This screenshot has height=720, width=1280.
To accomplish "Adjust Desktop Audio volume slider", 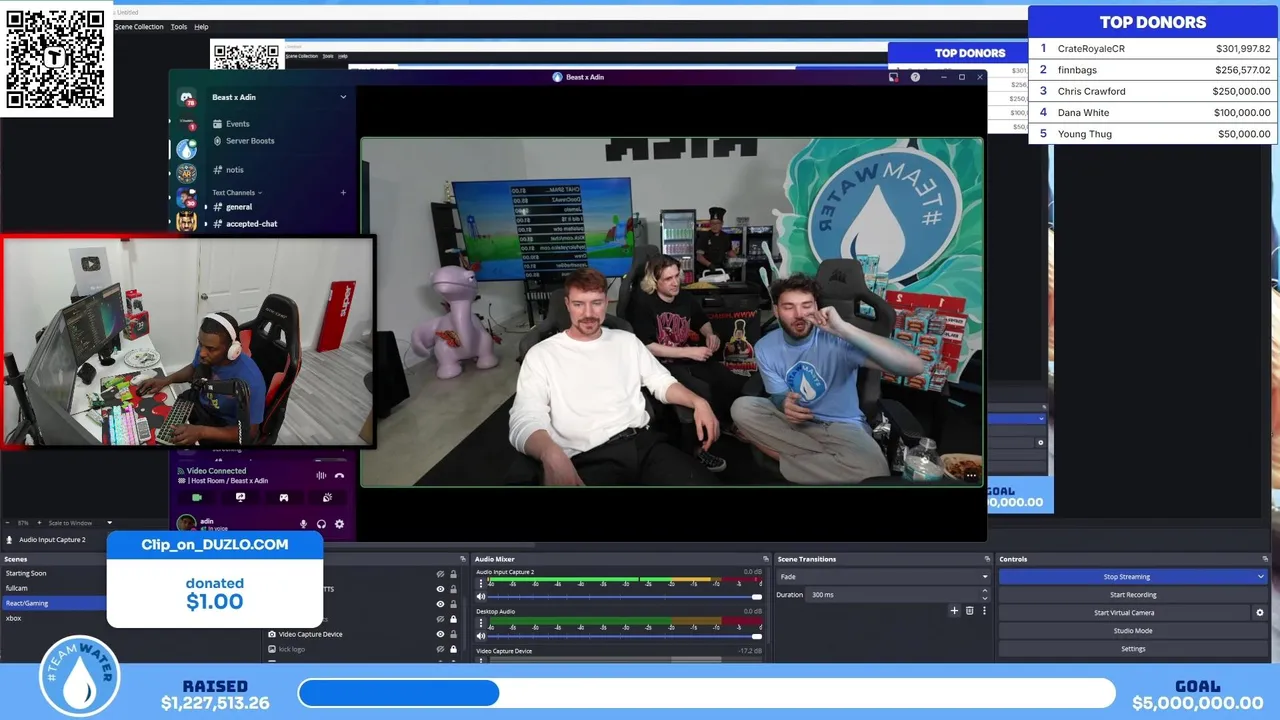I will tap(624, 636).
